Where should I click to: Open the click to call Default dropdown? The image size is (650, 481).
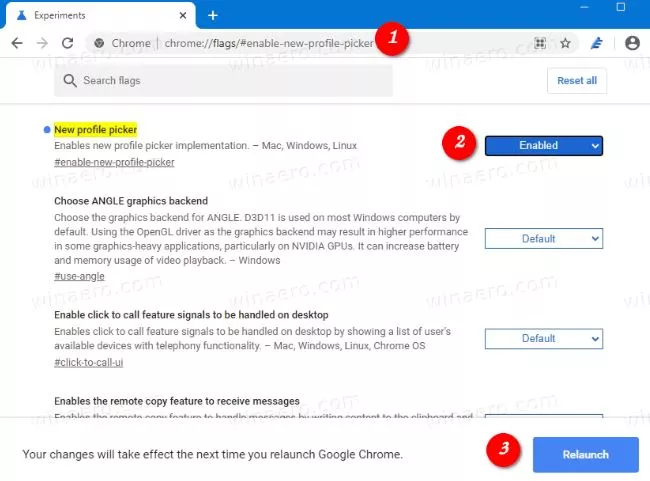click(544, 338)
